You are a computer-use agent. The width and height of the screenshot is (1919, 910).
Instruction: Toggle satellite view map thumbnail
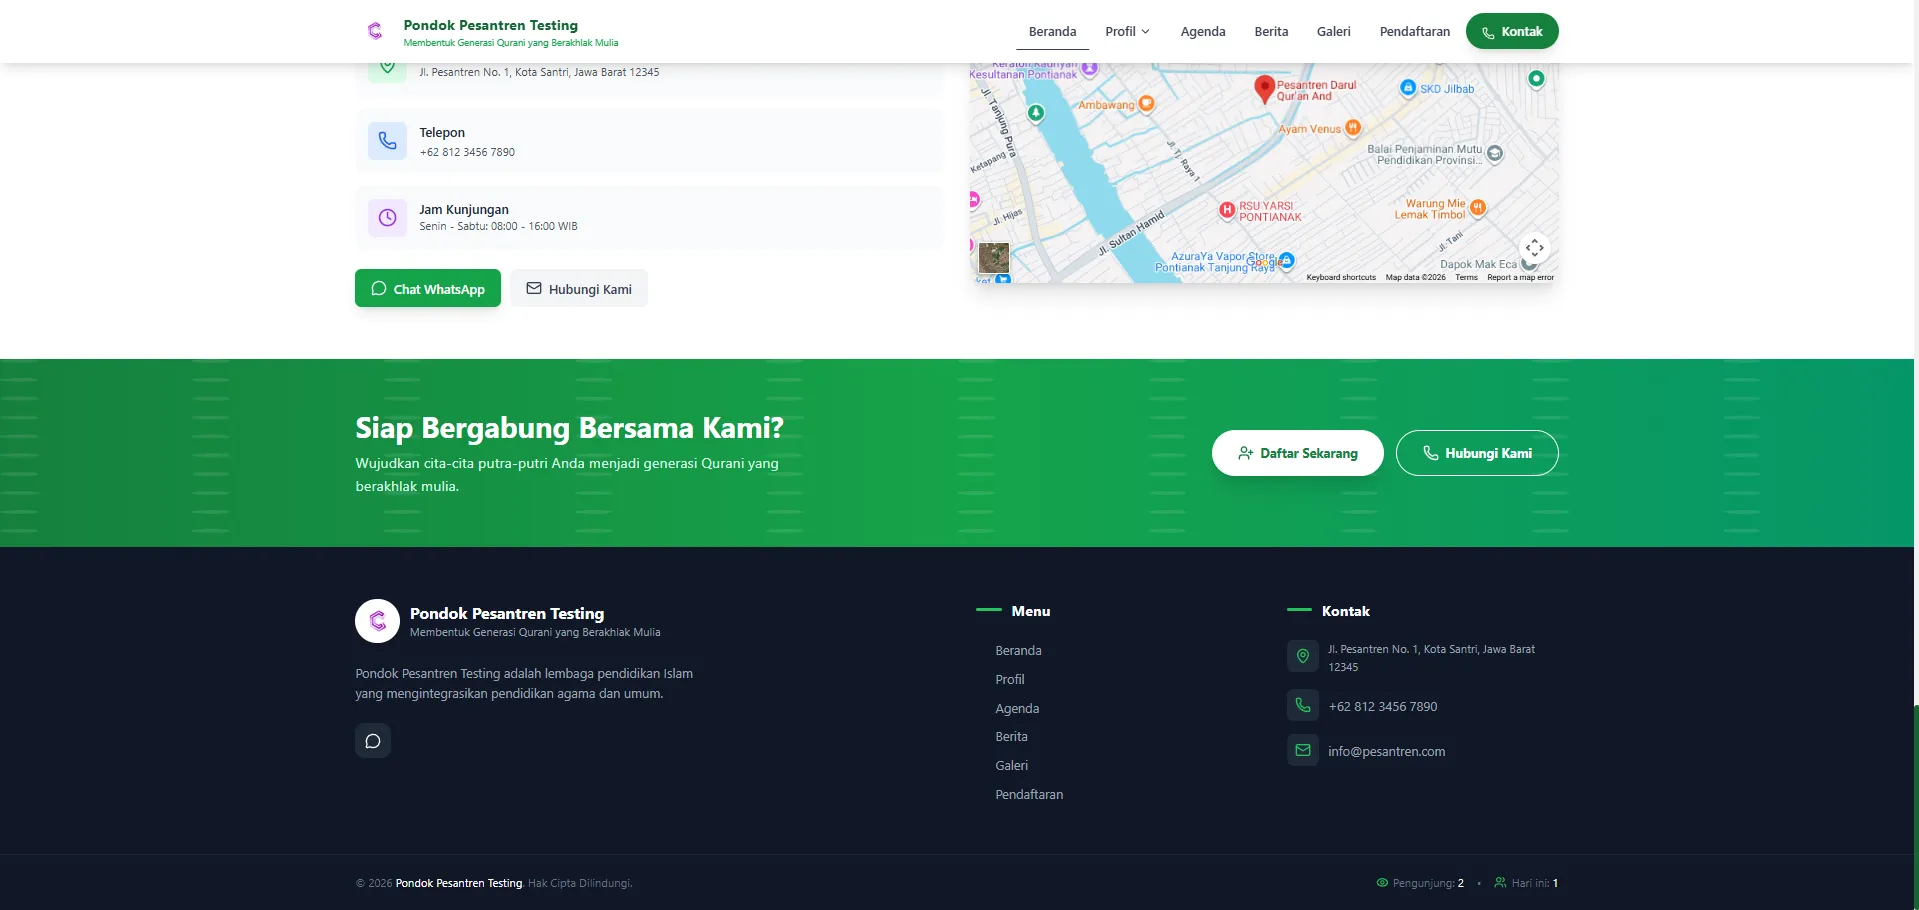[x=993, y=258]
